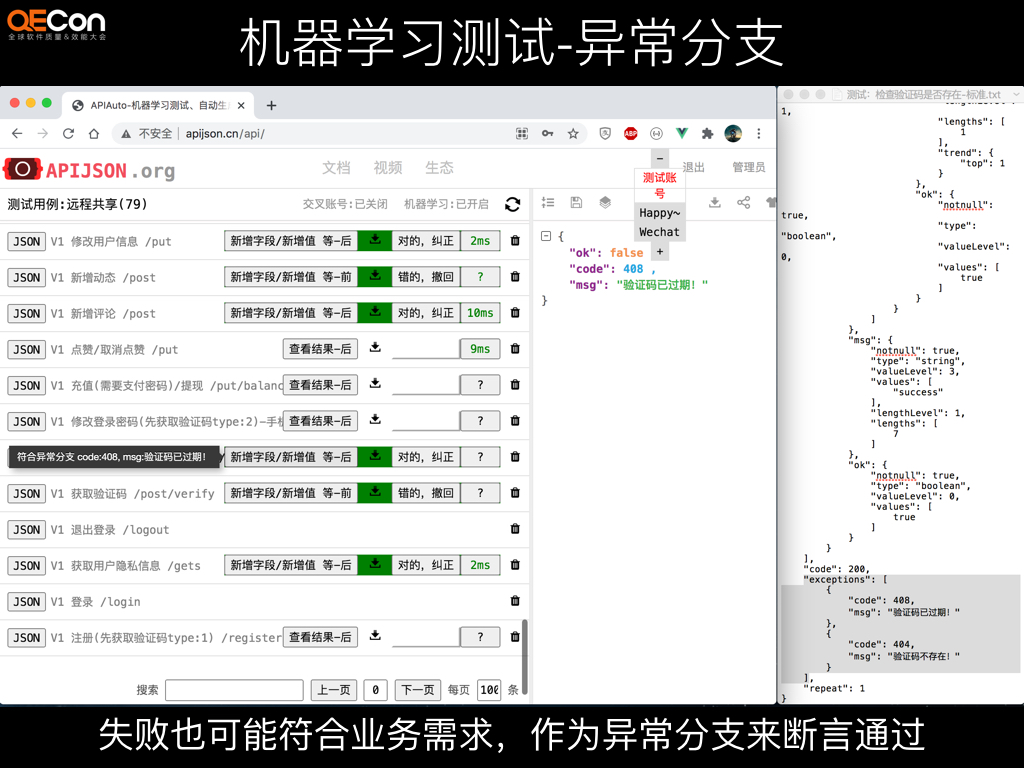This screenshot has height=768, width=1024.
Task: Click the save (floppy disk) icon above the JSON response
Action: (576, 202)
